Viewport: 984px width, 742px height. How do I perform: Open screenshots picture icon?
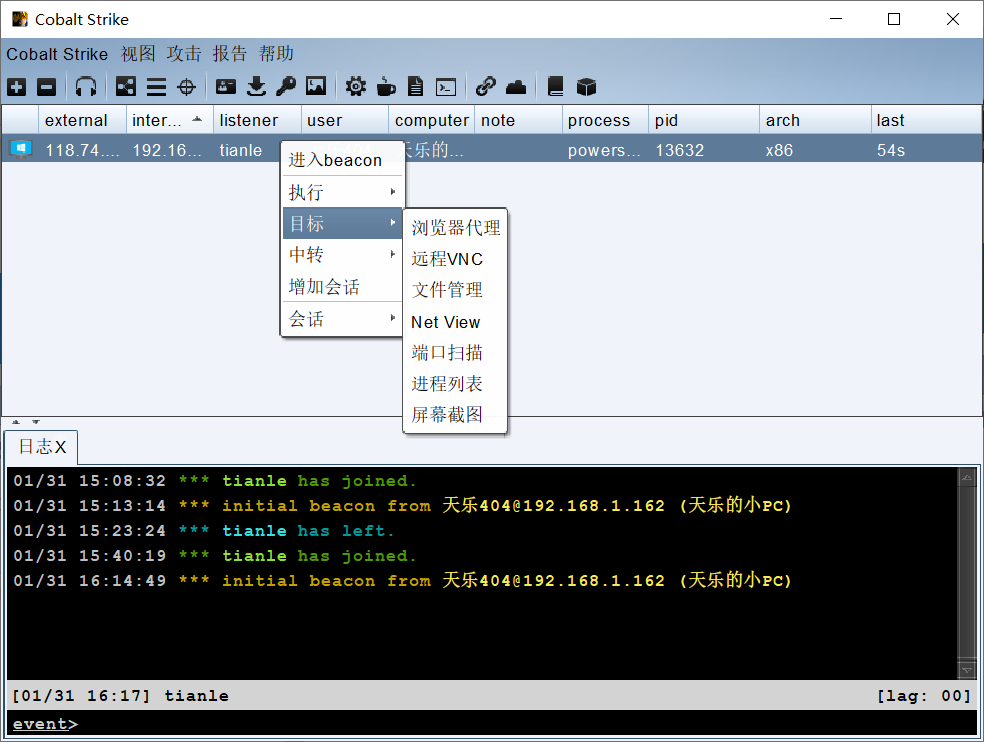coord(316,87)
